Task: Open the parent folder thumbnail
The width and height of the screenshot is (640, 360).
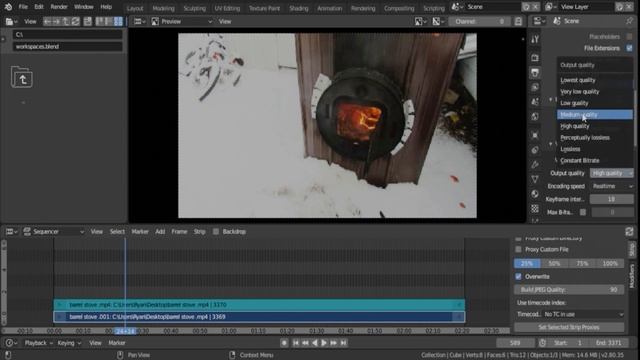Action: click(22, 77)
